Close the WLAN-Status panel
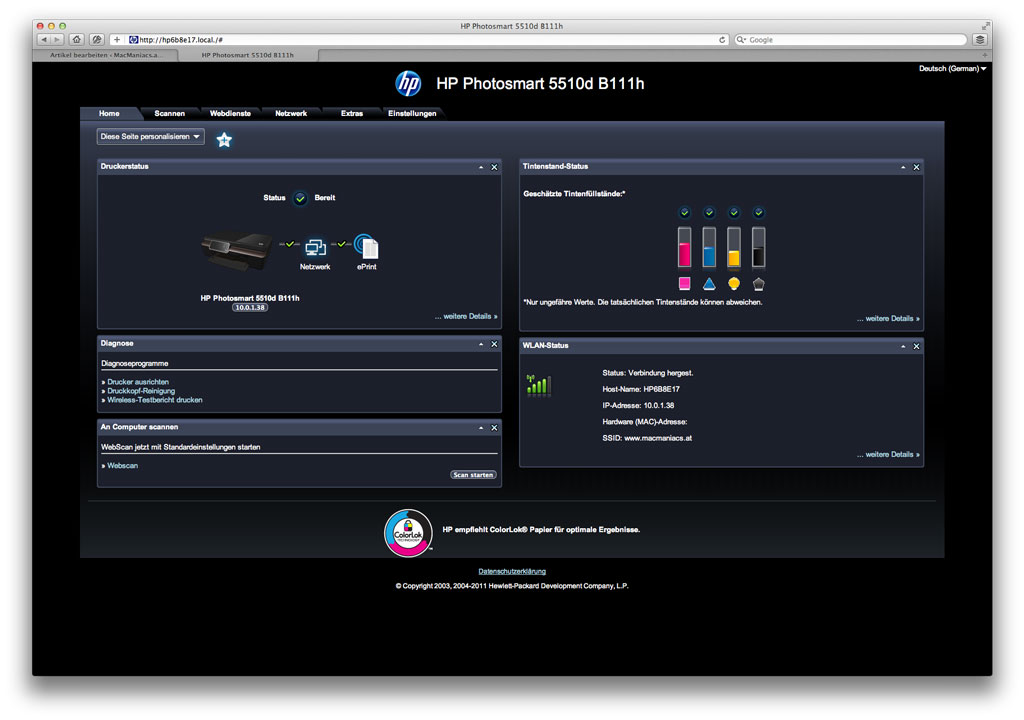The image size is (1024, 720). click(916, 346)
